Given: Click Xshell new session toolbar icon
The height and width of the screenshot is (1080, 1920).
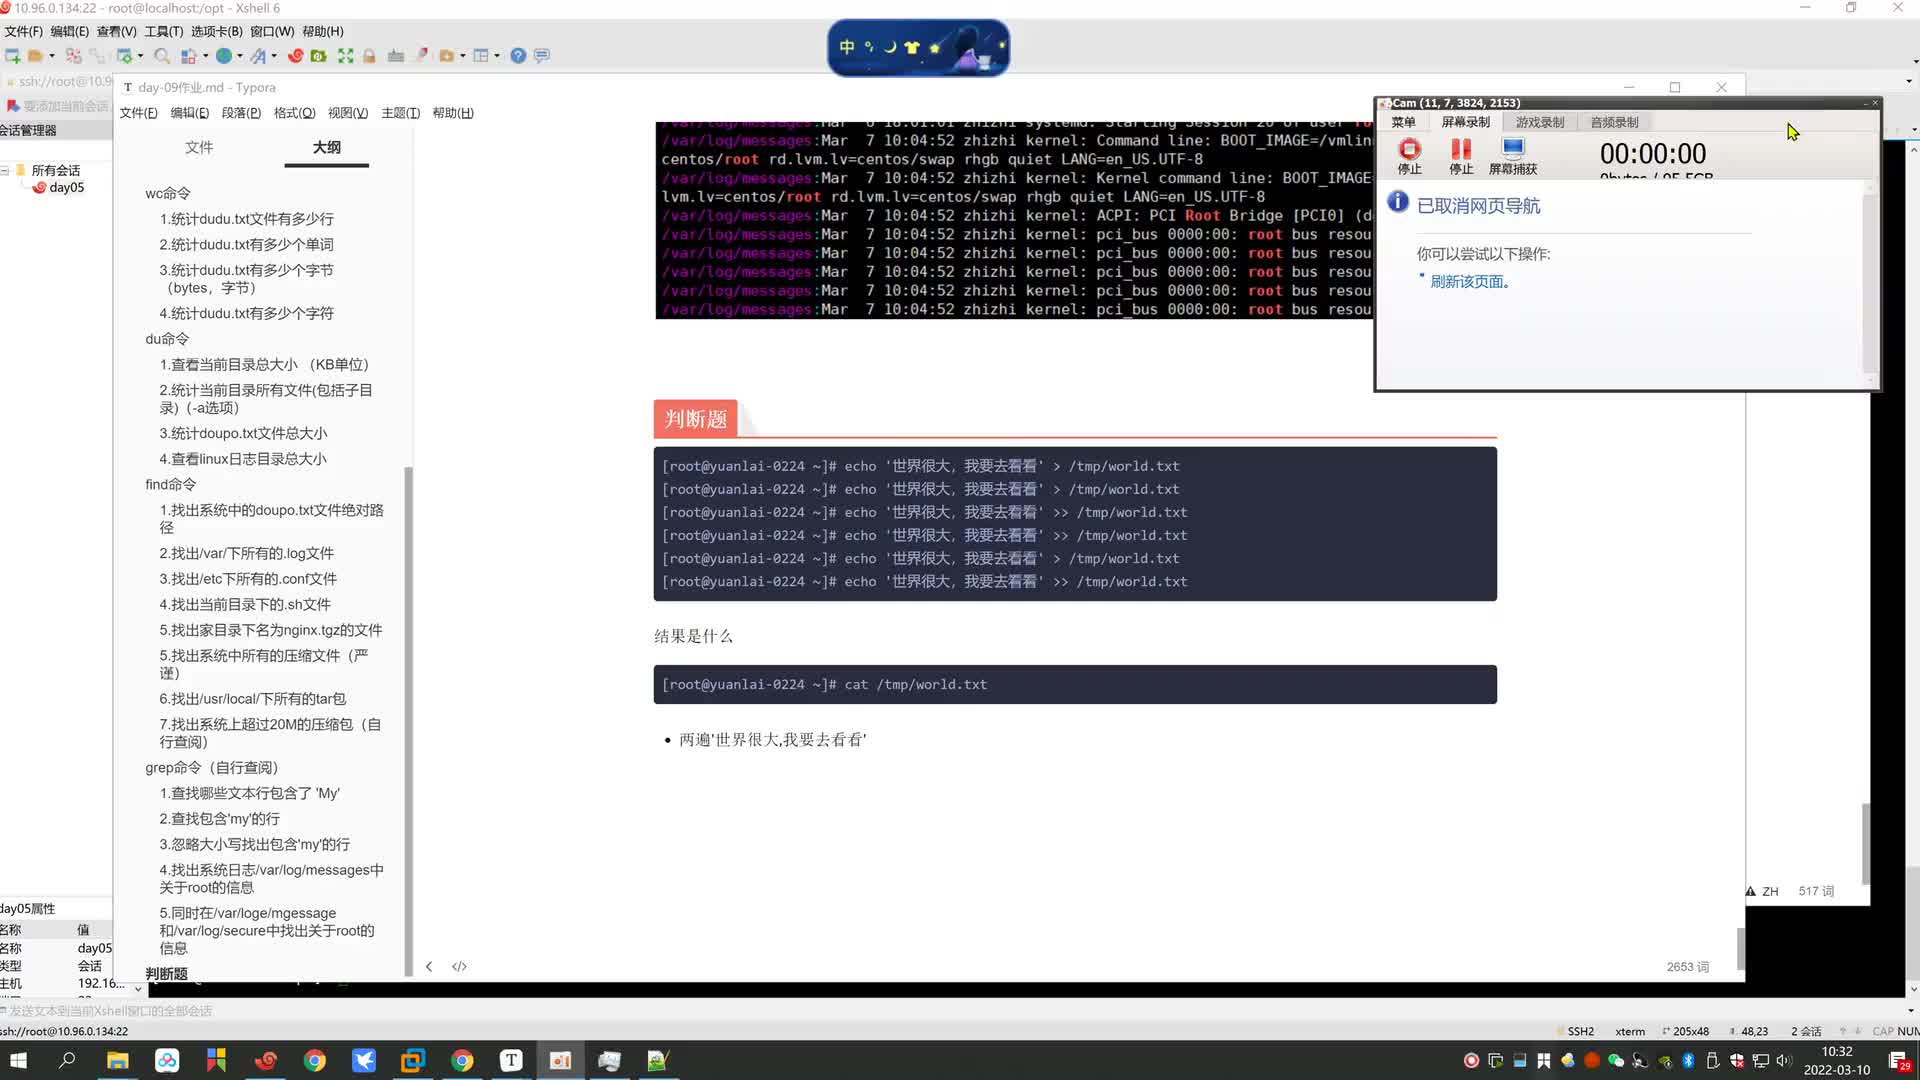Looking at the screenshot, I should click(13, 56).
